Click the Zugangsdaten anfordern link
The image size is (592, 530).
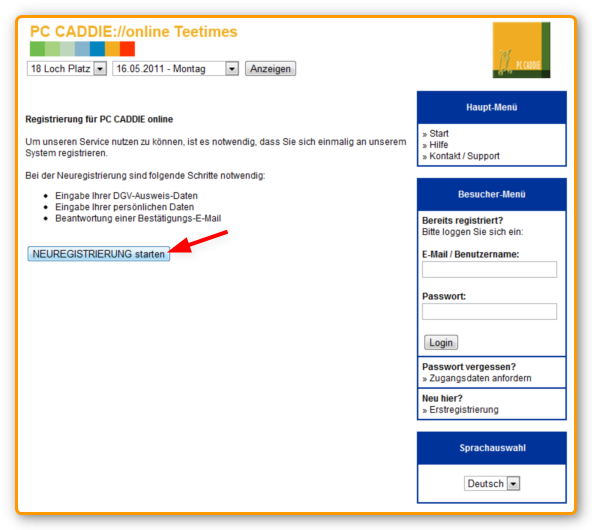[x=480, y=378]
